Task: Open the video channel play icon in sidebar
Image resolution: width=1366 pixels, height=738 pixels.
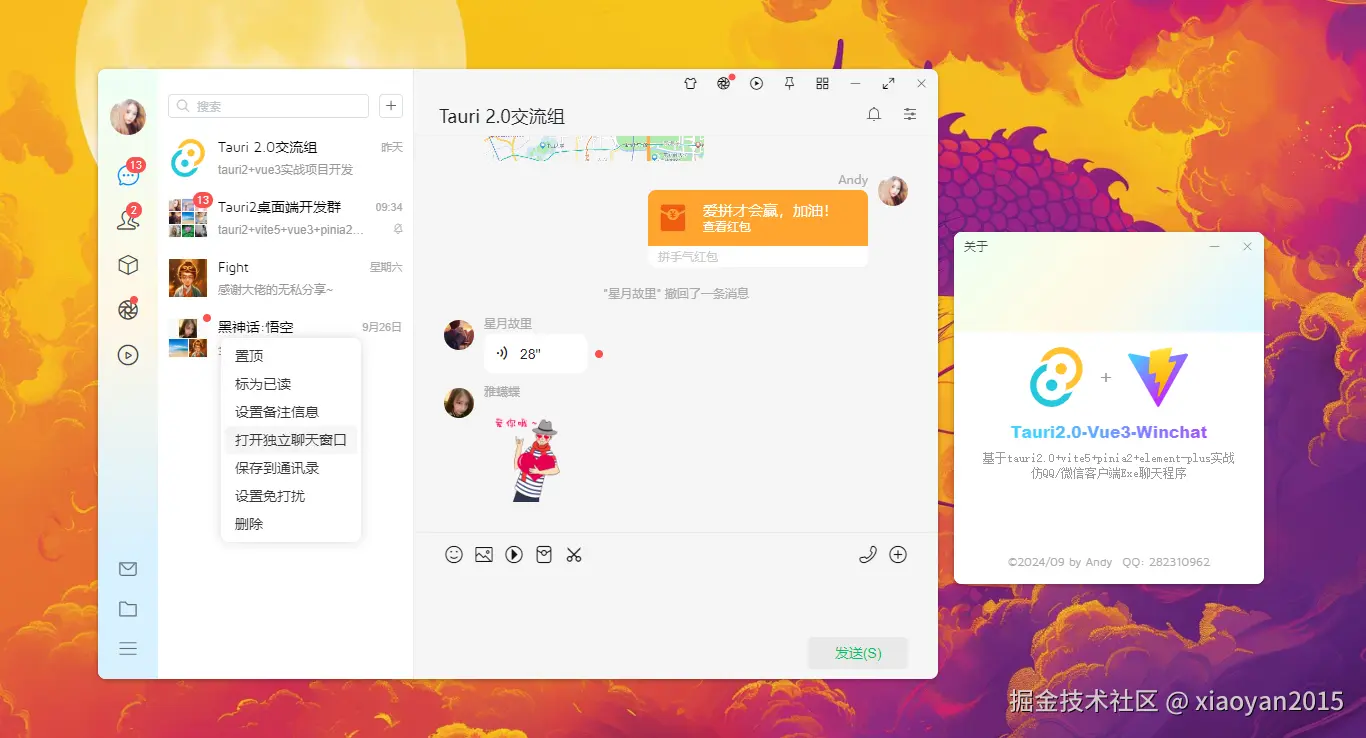Action: (128, 355)
